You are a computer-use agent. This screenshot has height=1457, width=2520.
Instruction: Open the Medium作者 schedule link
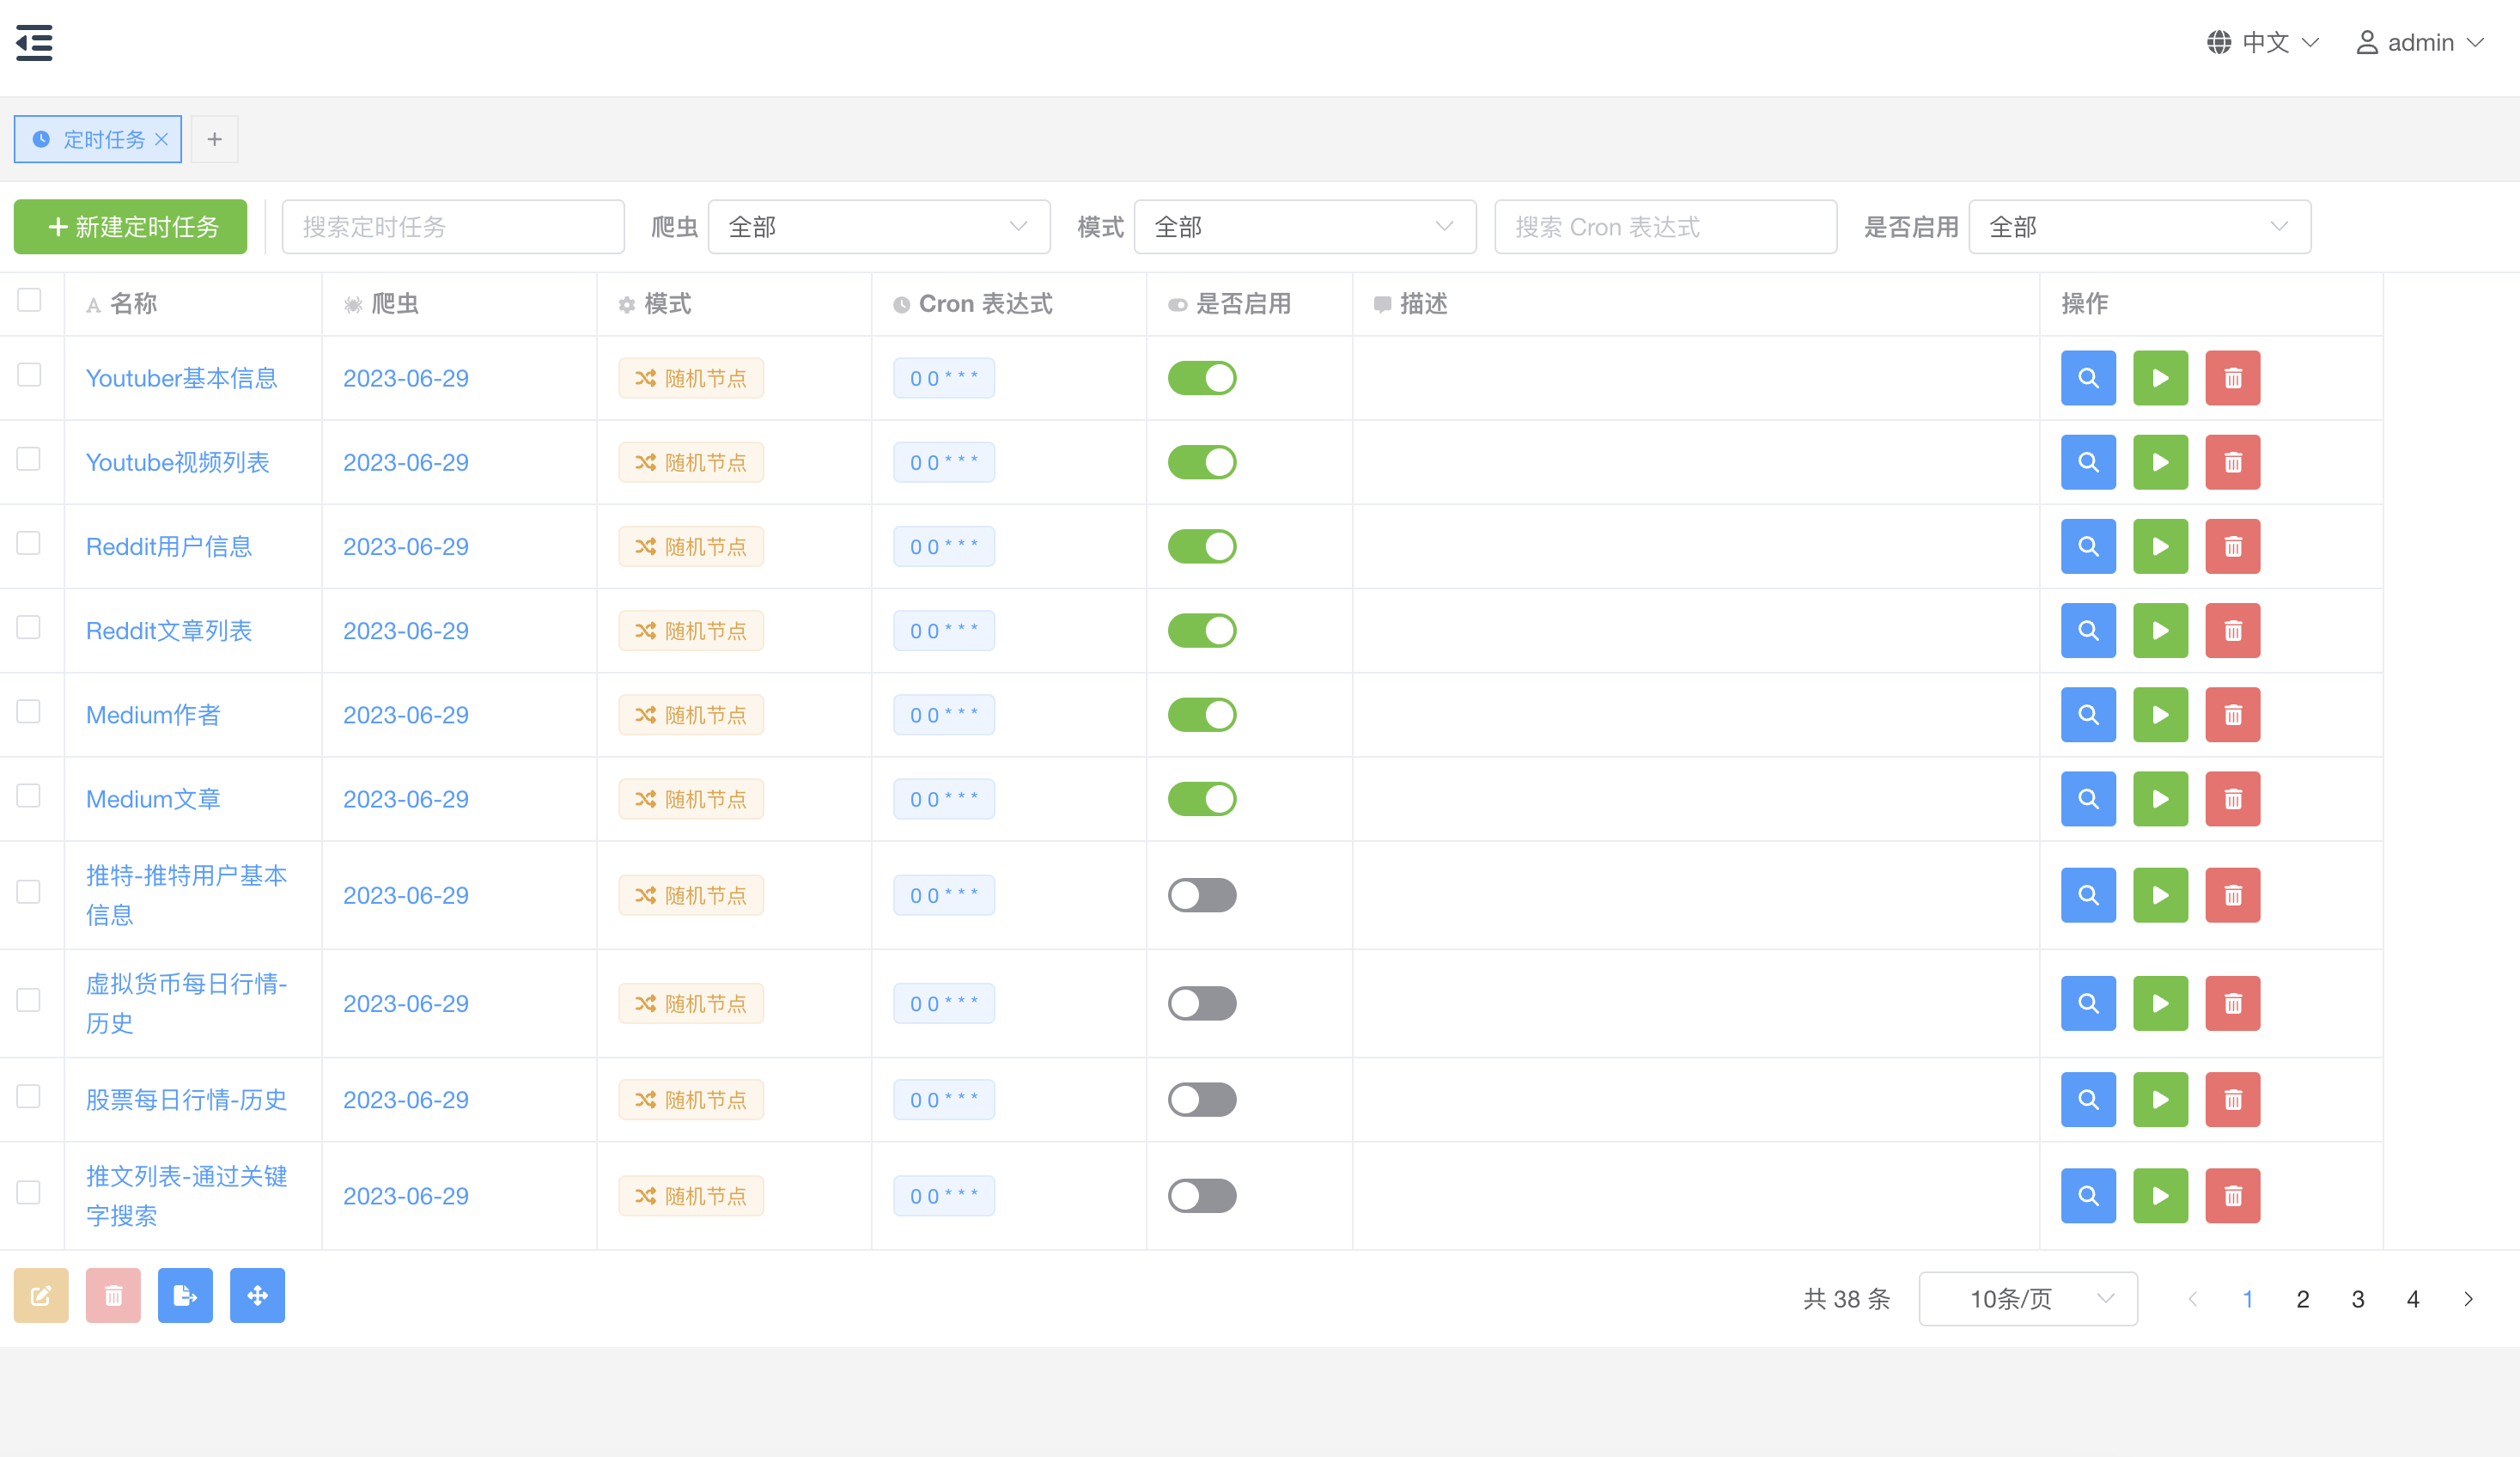(x=153, y=714)
